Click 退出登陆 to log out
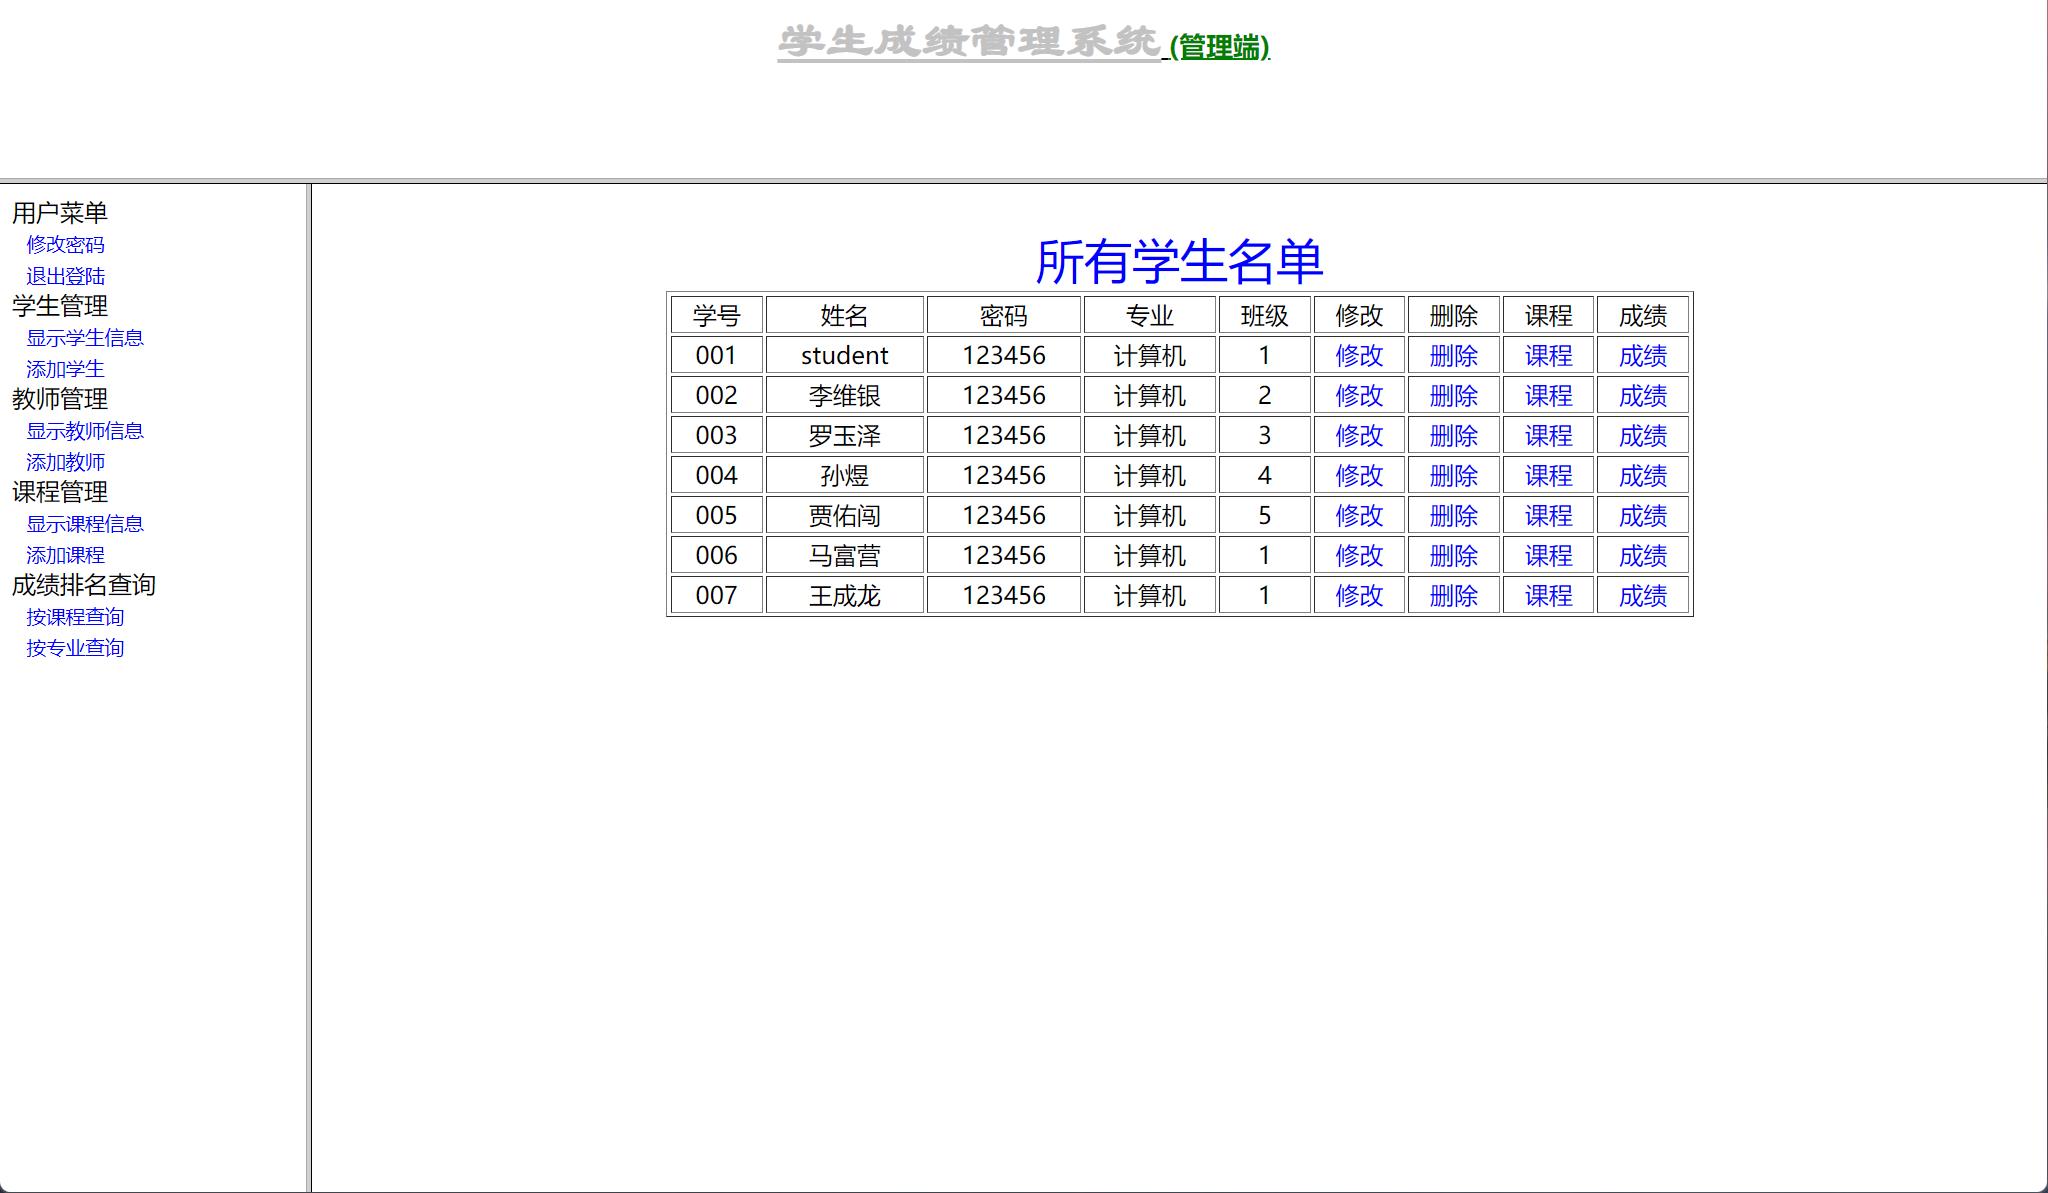 (66, 276)
